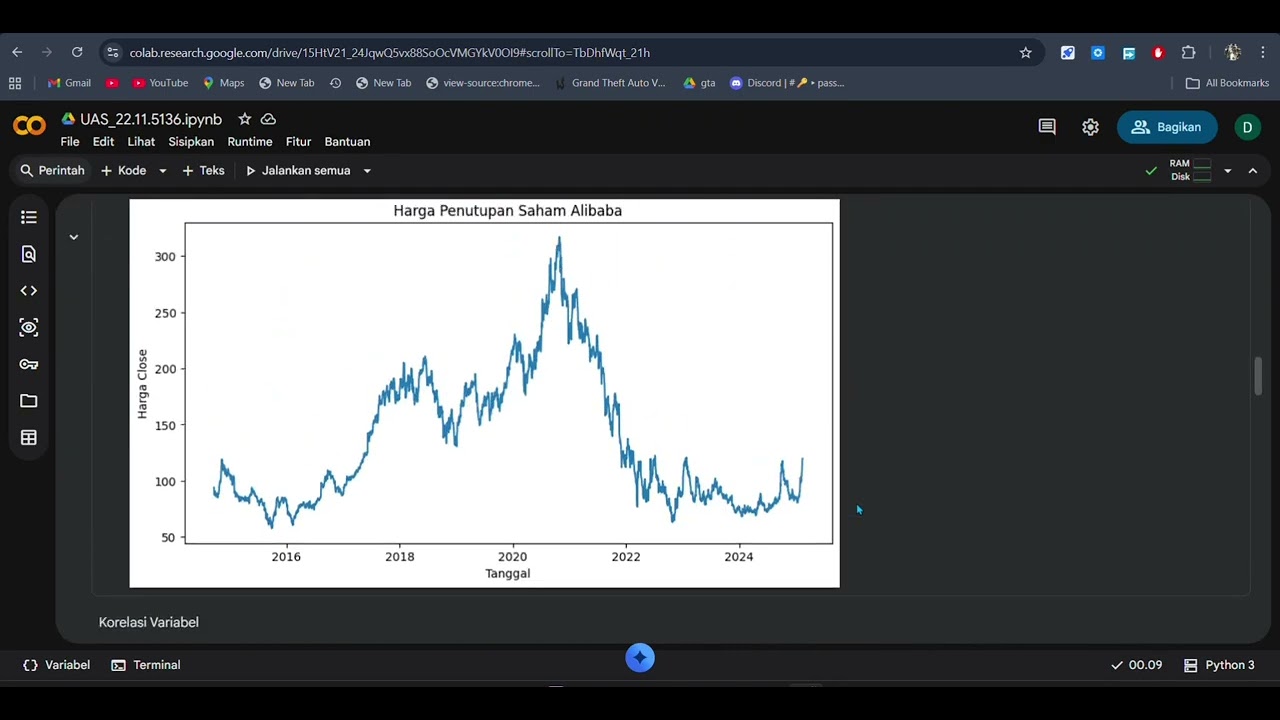This screenshot has width=1280, height=720.
Task: Add a new Kode cell
Action: click(124, 171)
